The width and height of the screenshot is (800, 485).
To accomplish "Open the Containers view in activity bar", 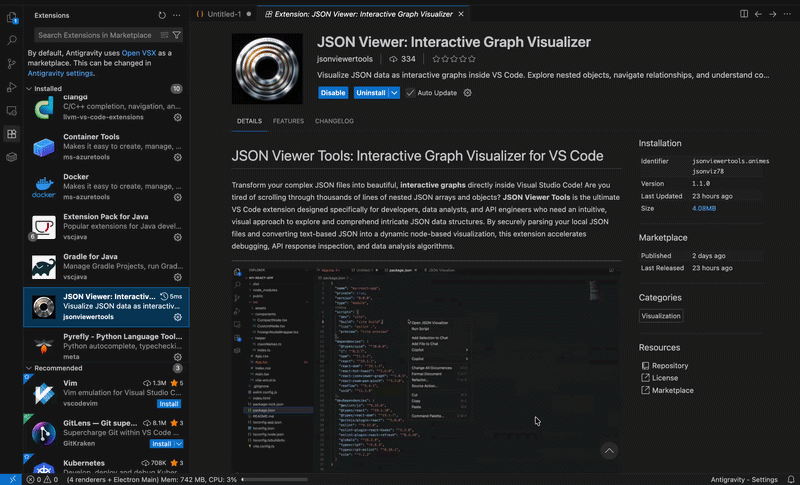I will click(x=11, y=157).
